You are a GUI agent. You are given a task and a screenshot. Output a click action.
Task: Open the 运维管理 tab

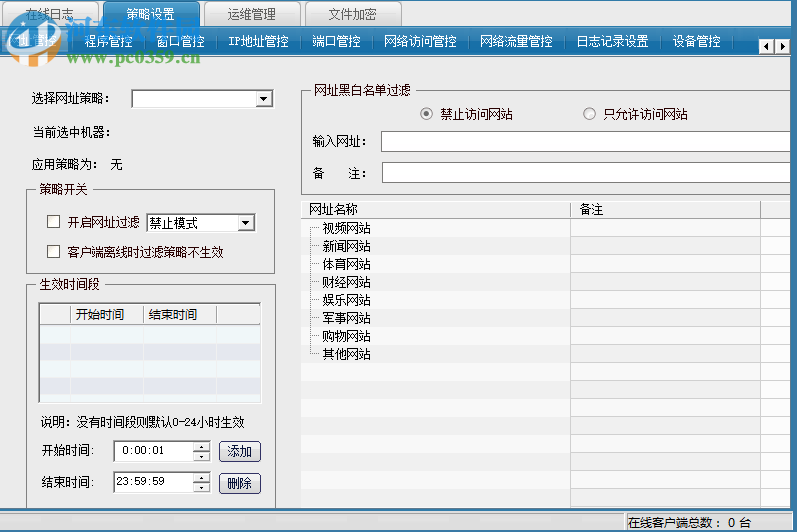coord(252,14)
